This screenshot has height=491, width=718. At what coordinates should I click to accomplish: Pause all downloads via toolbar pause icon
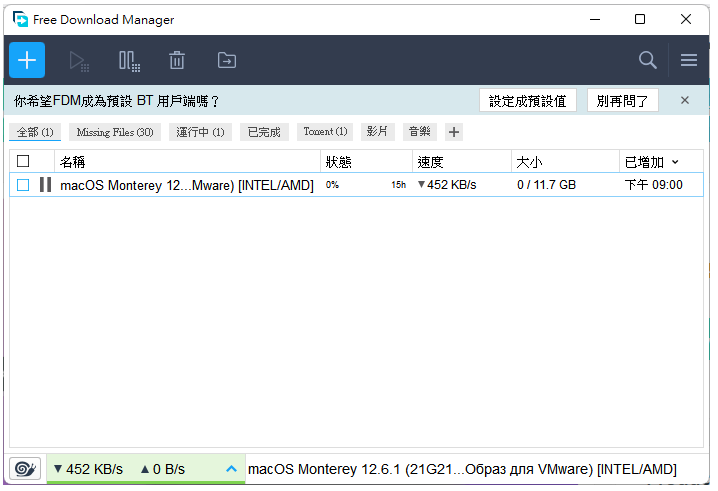pyautogui.click(x=129, y=61)
